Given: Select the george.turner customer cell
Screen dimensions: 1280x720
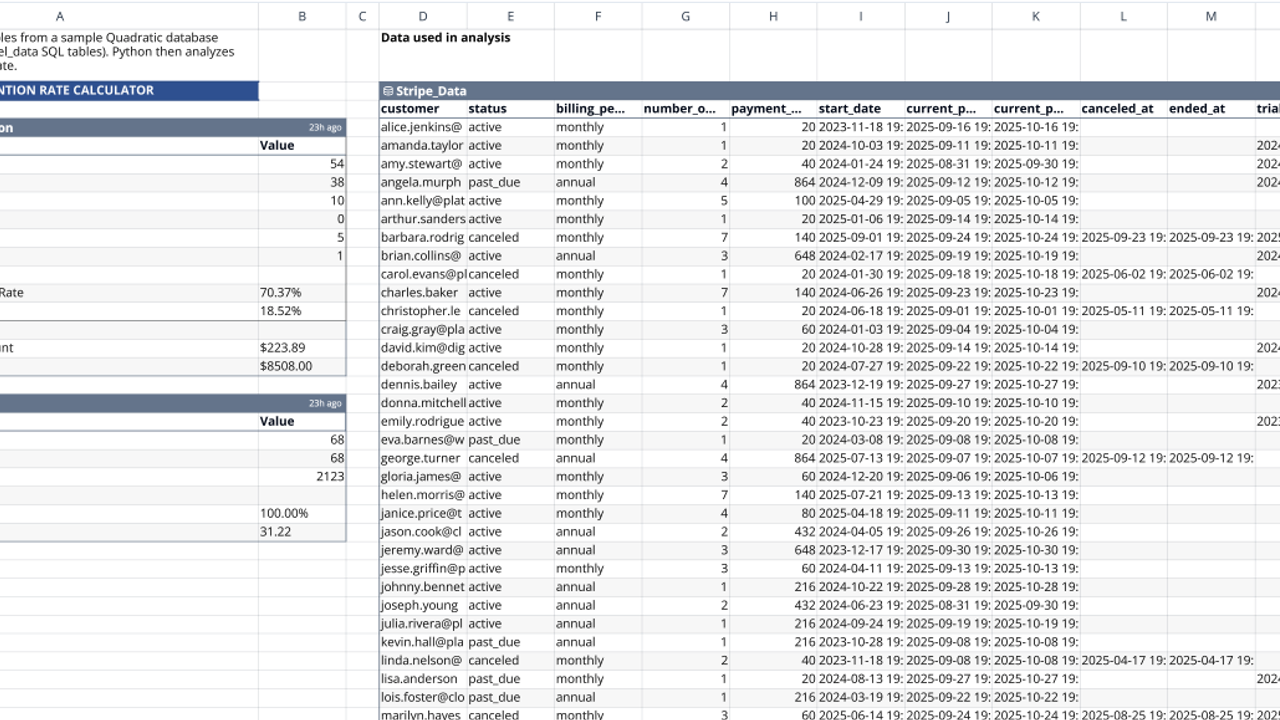Looking at the screenshot, I should [x=423, y=458].
